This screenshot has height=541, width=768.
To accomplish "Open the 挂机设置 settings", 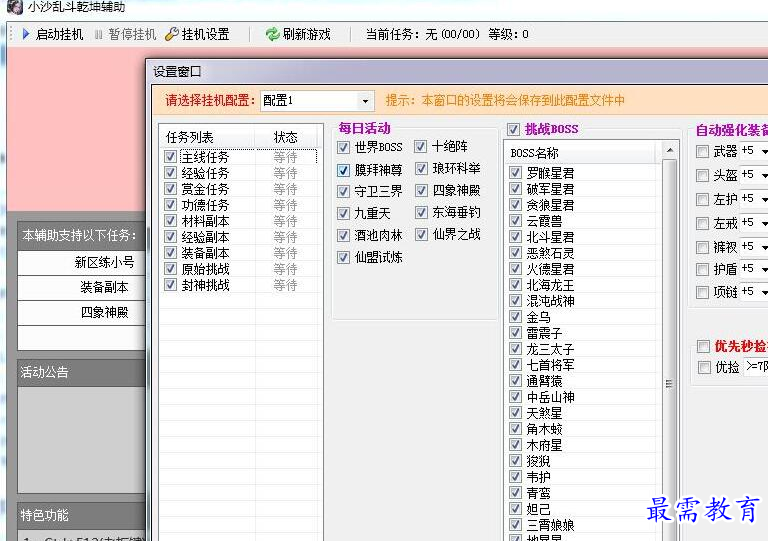I will (198, 34).
